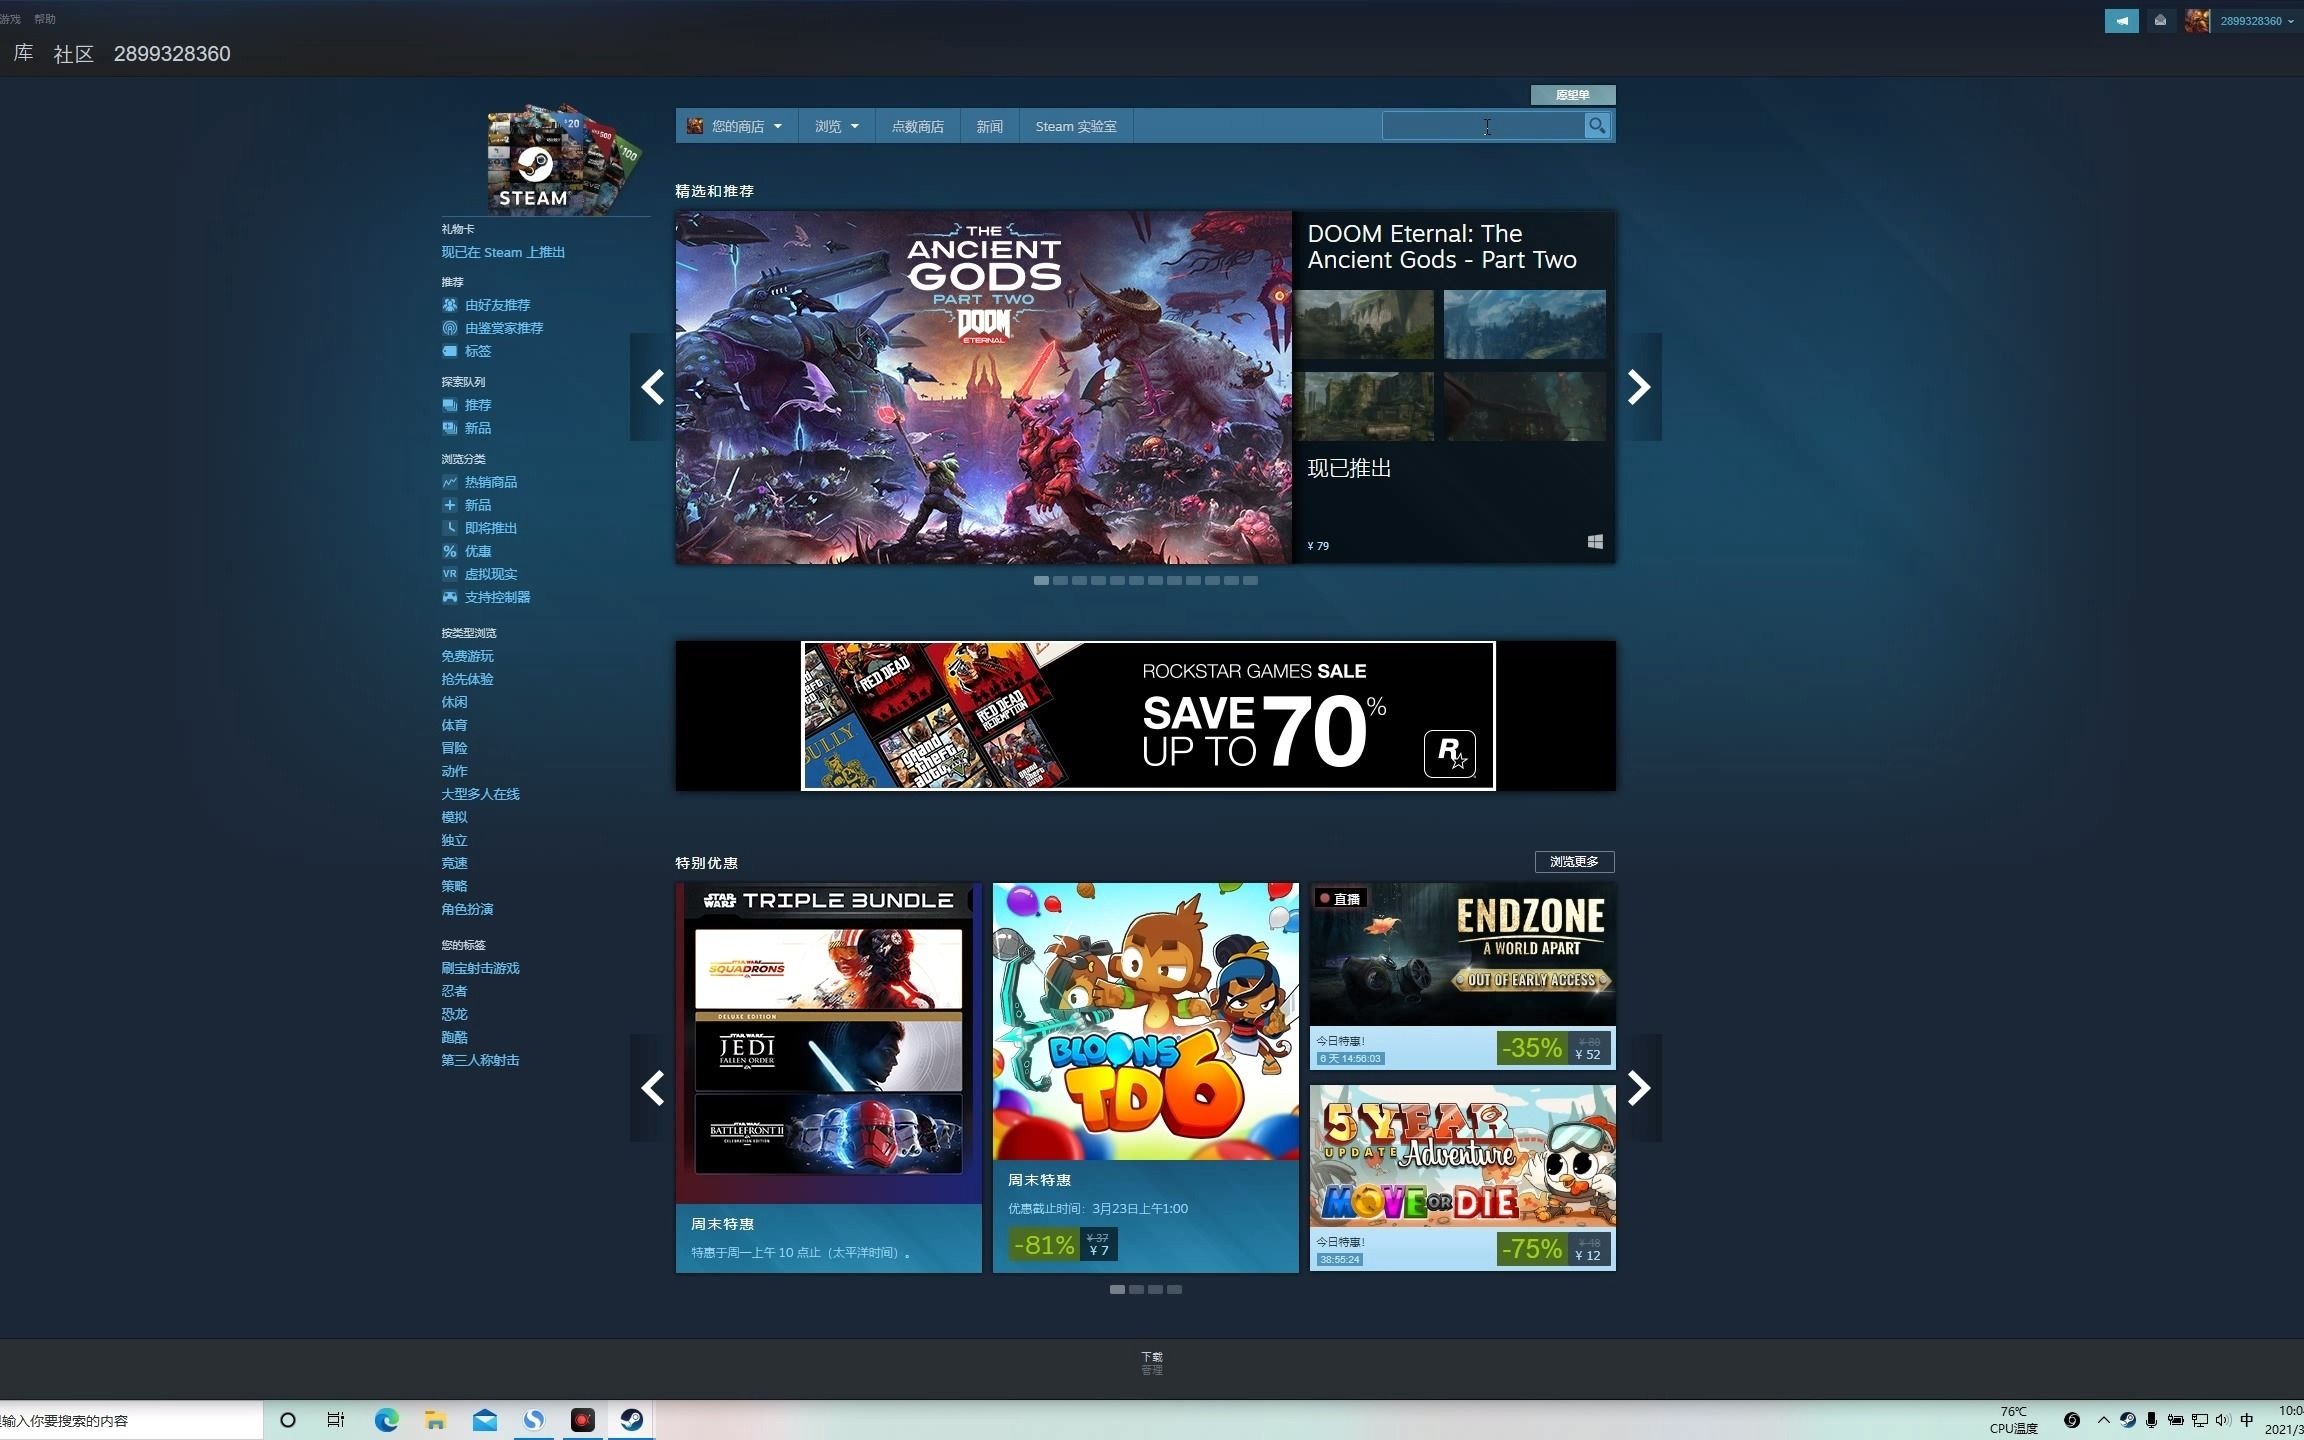
Task: Show next featured carousel item
Action: point(1639,387)
